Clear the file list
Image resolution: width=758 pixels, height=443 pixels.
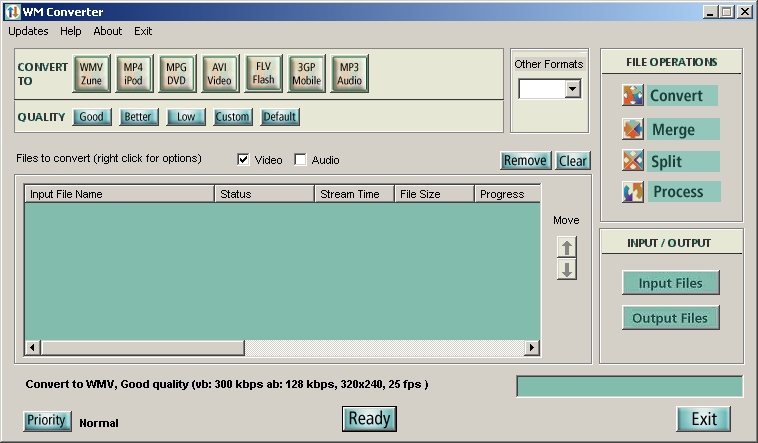(x=573, y=161)
